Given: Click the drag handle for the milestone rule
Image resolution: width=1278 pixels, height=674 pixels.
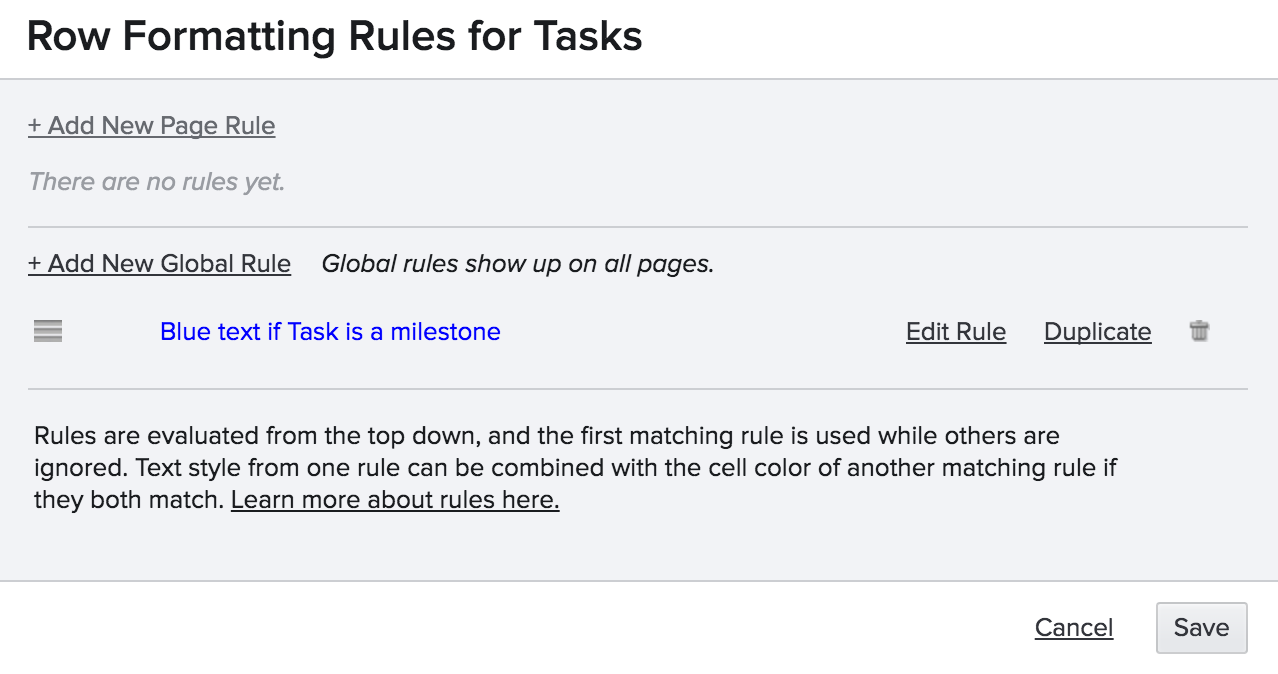Looking at the screenshot, I should tap(48, 331).
